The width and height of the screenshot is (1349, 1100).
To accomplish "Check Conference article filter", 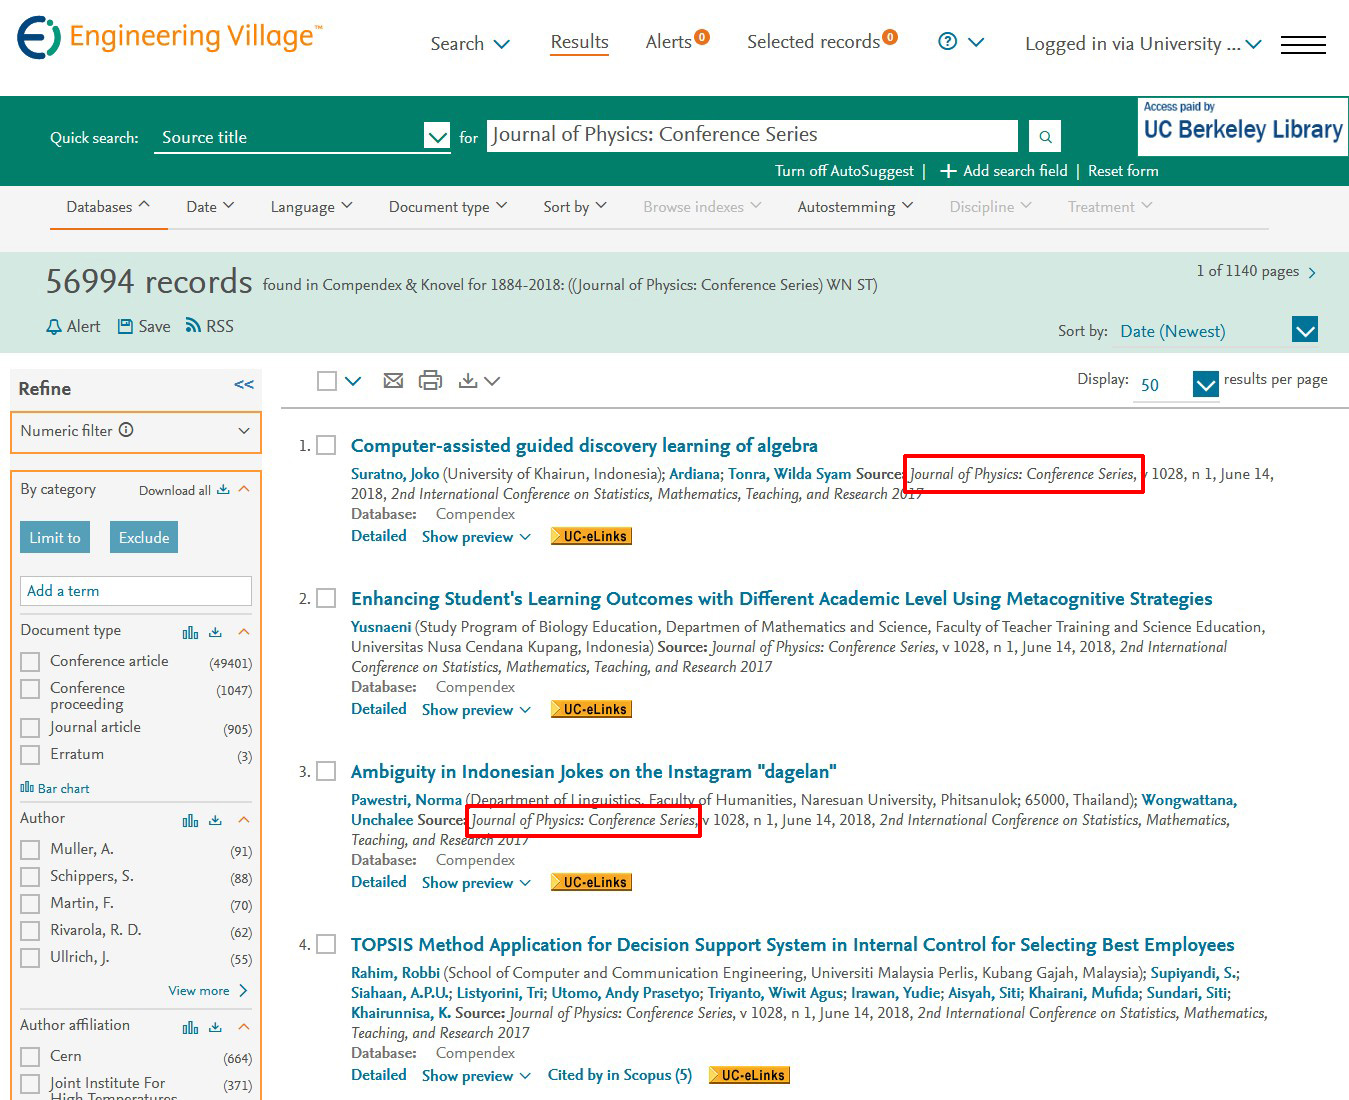I will 31,662.
